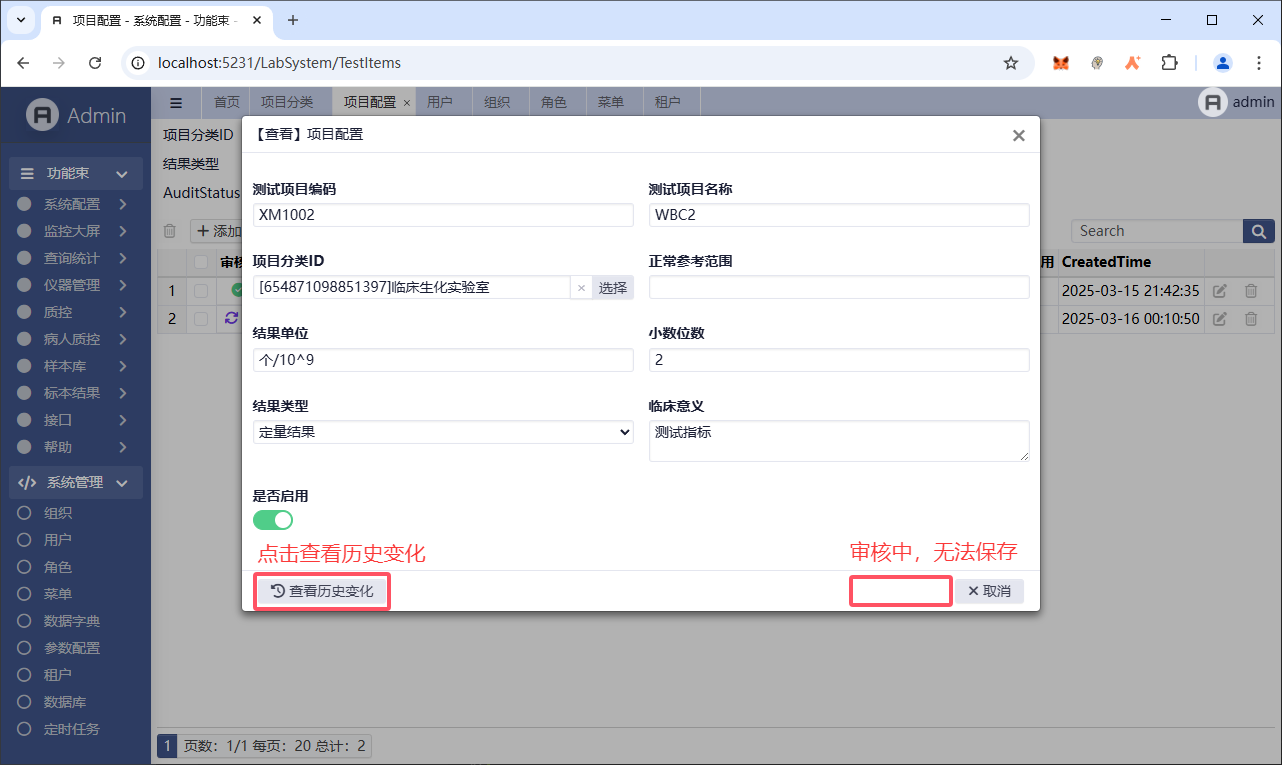
Task: Click the 临床意义 text area
Action: coord(839,441)
